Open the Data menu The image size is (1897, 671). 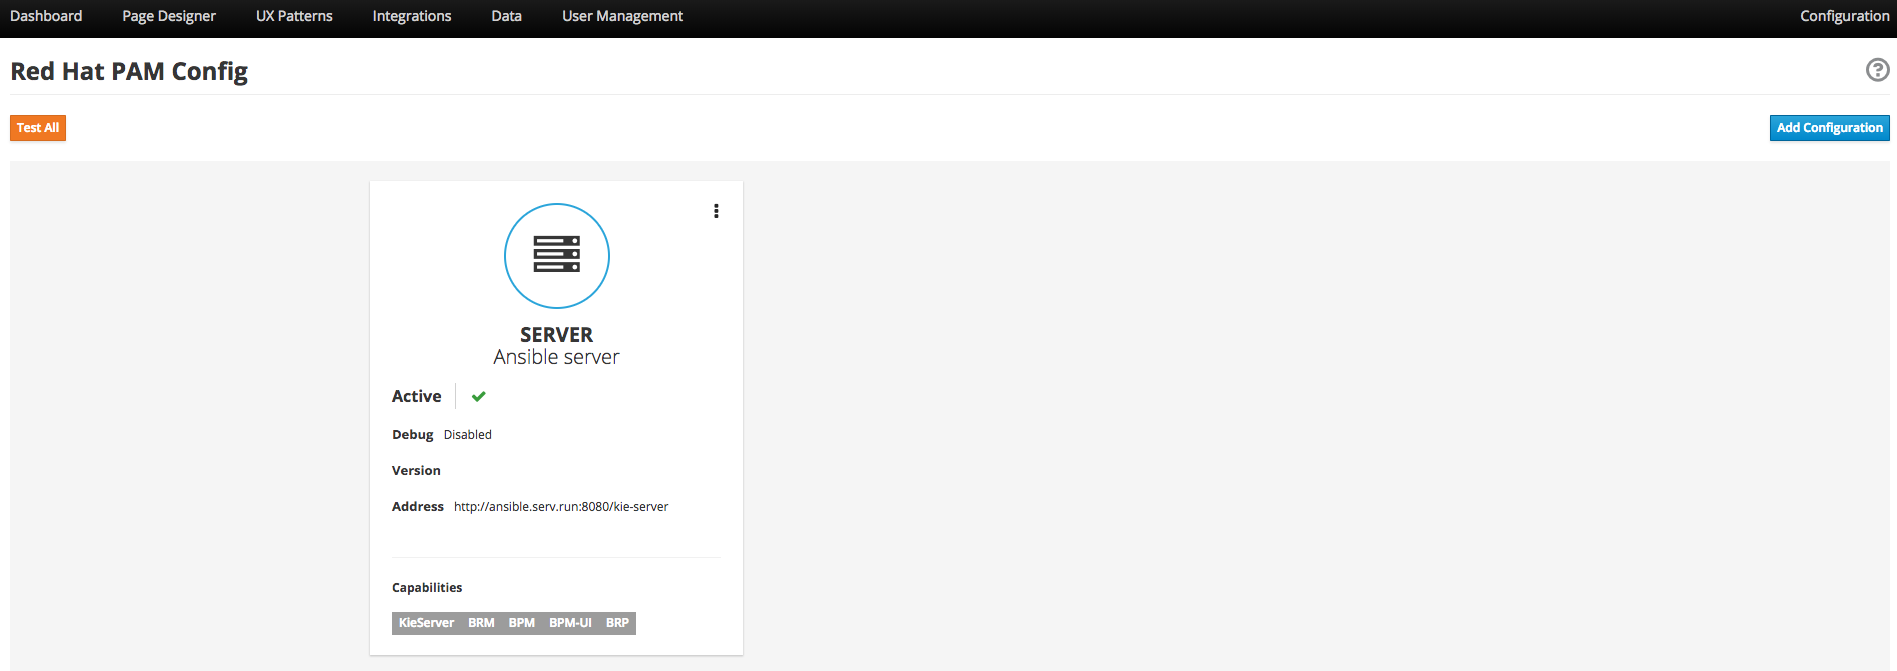(x=507, y=16)
